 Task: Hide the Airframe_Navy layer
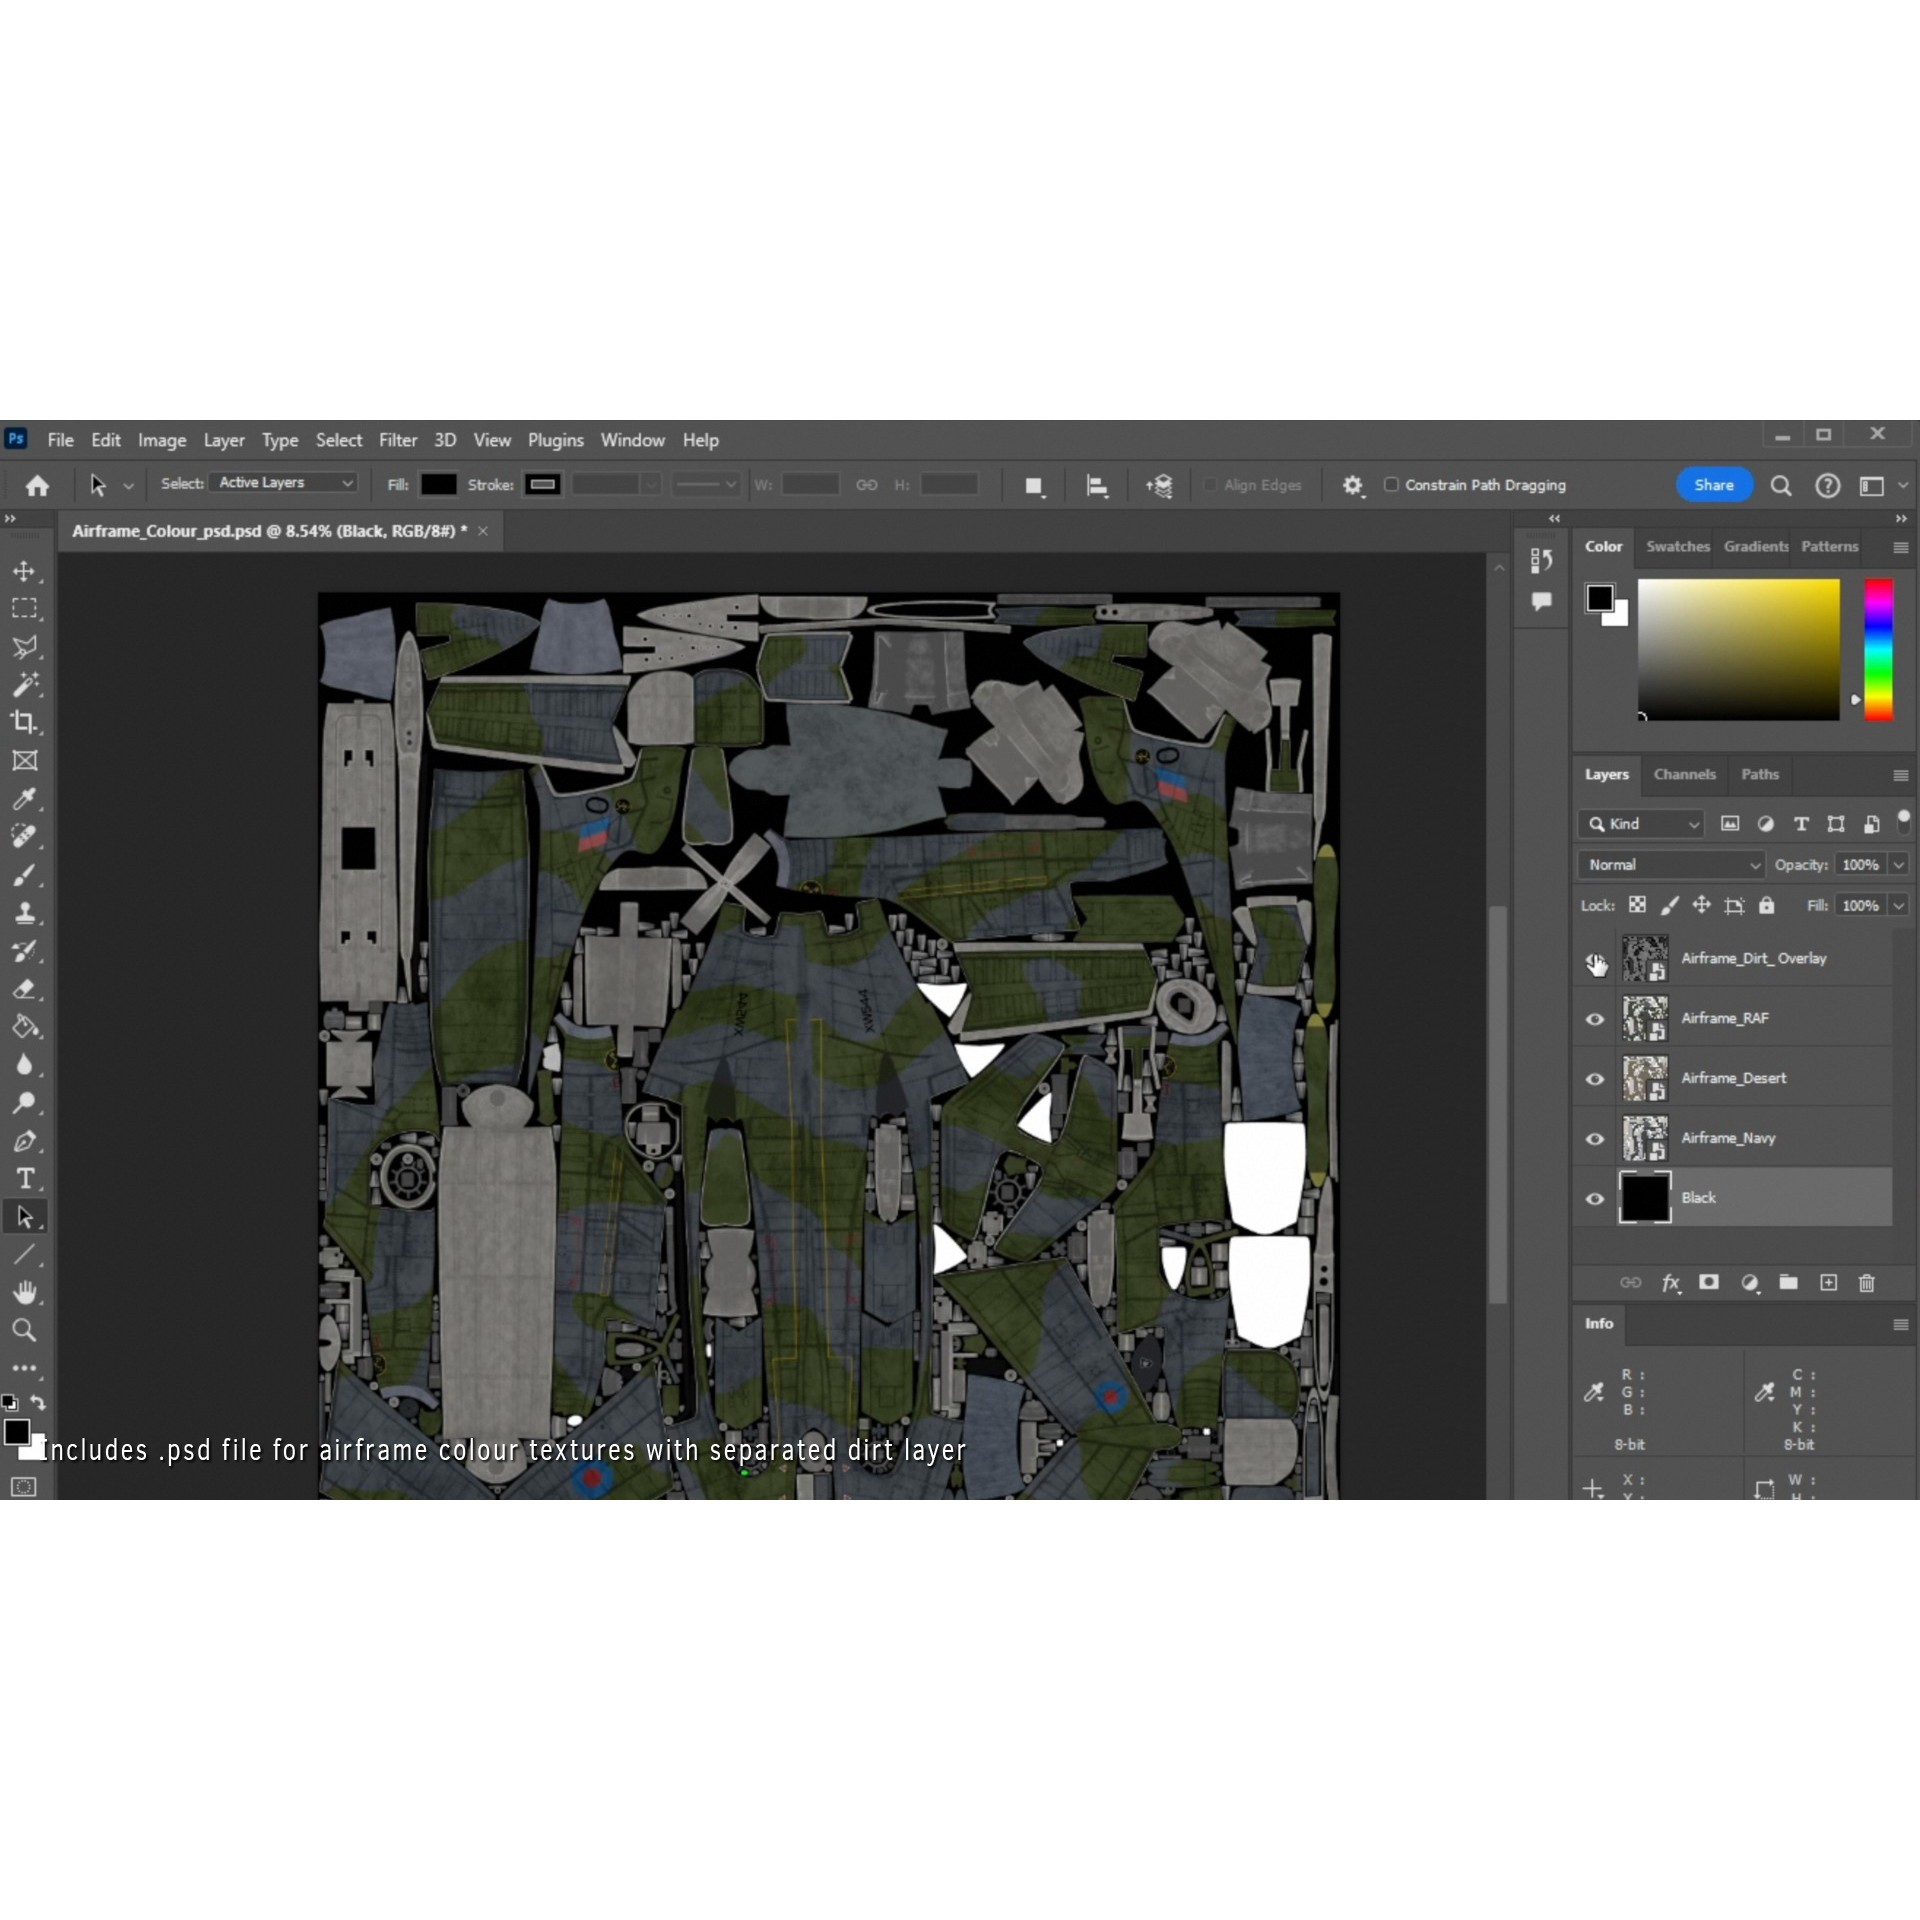(x=1595, y=1139)
